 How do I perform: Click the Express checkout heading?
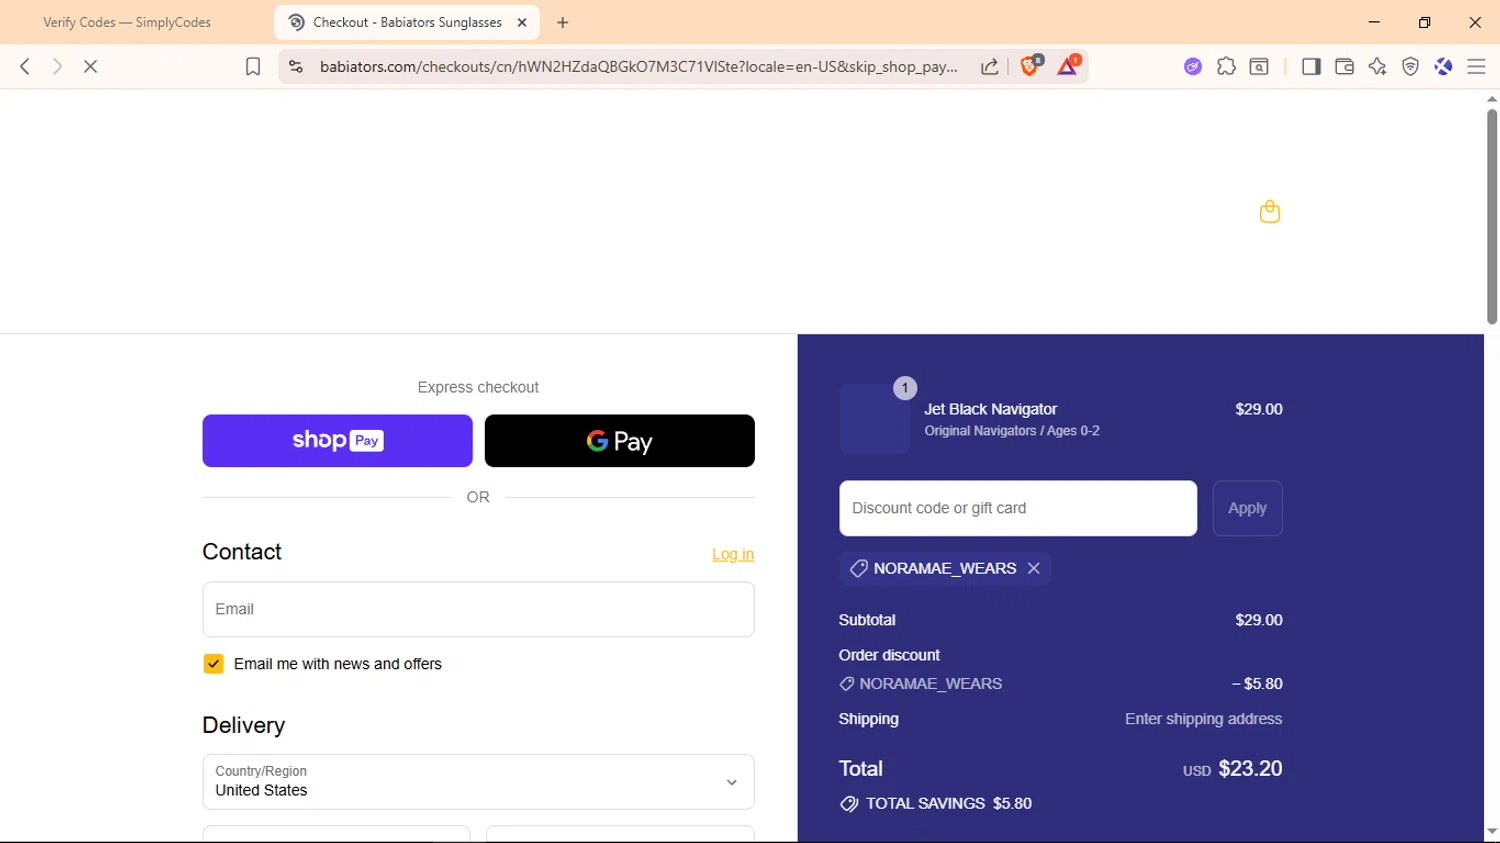pyautogui.click(x=478, y=387)
